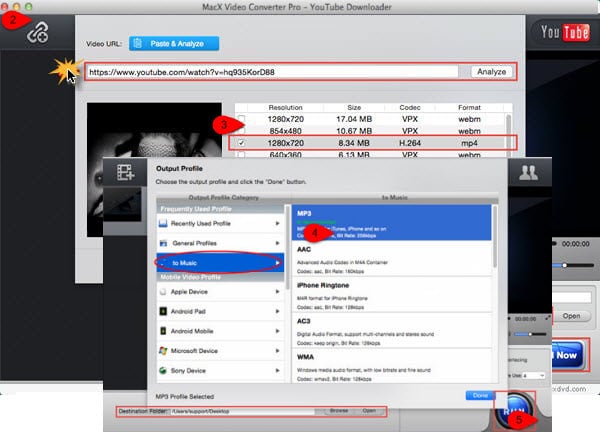Select the AC3 output format
This screenshot has height=432, width=600.
[391, 331]
